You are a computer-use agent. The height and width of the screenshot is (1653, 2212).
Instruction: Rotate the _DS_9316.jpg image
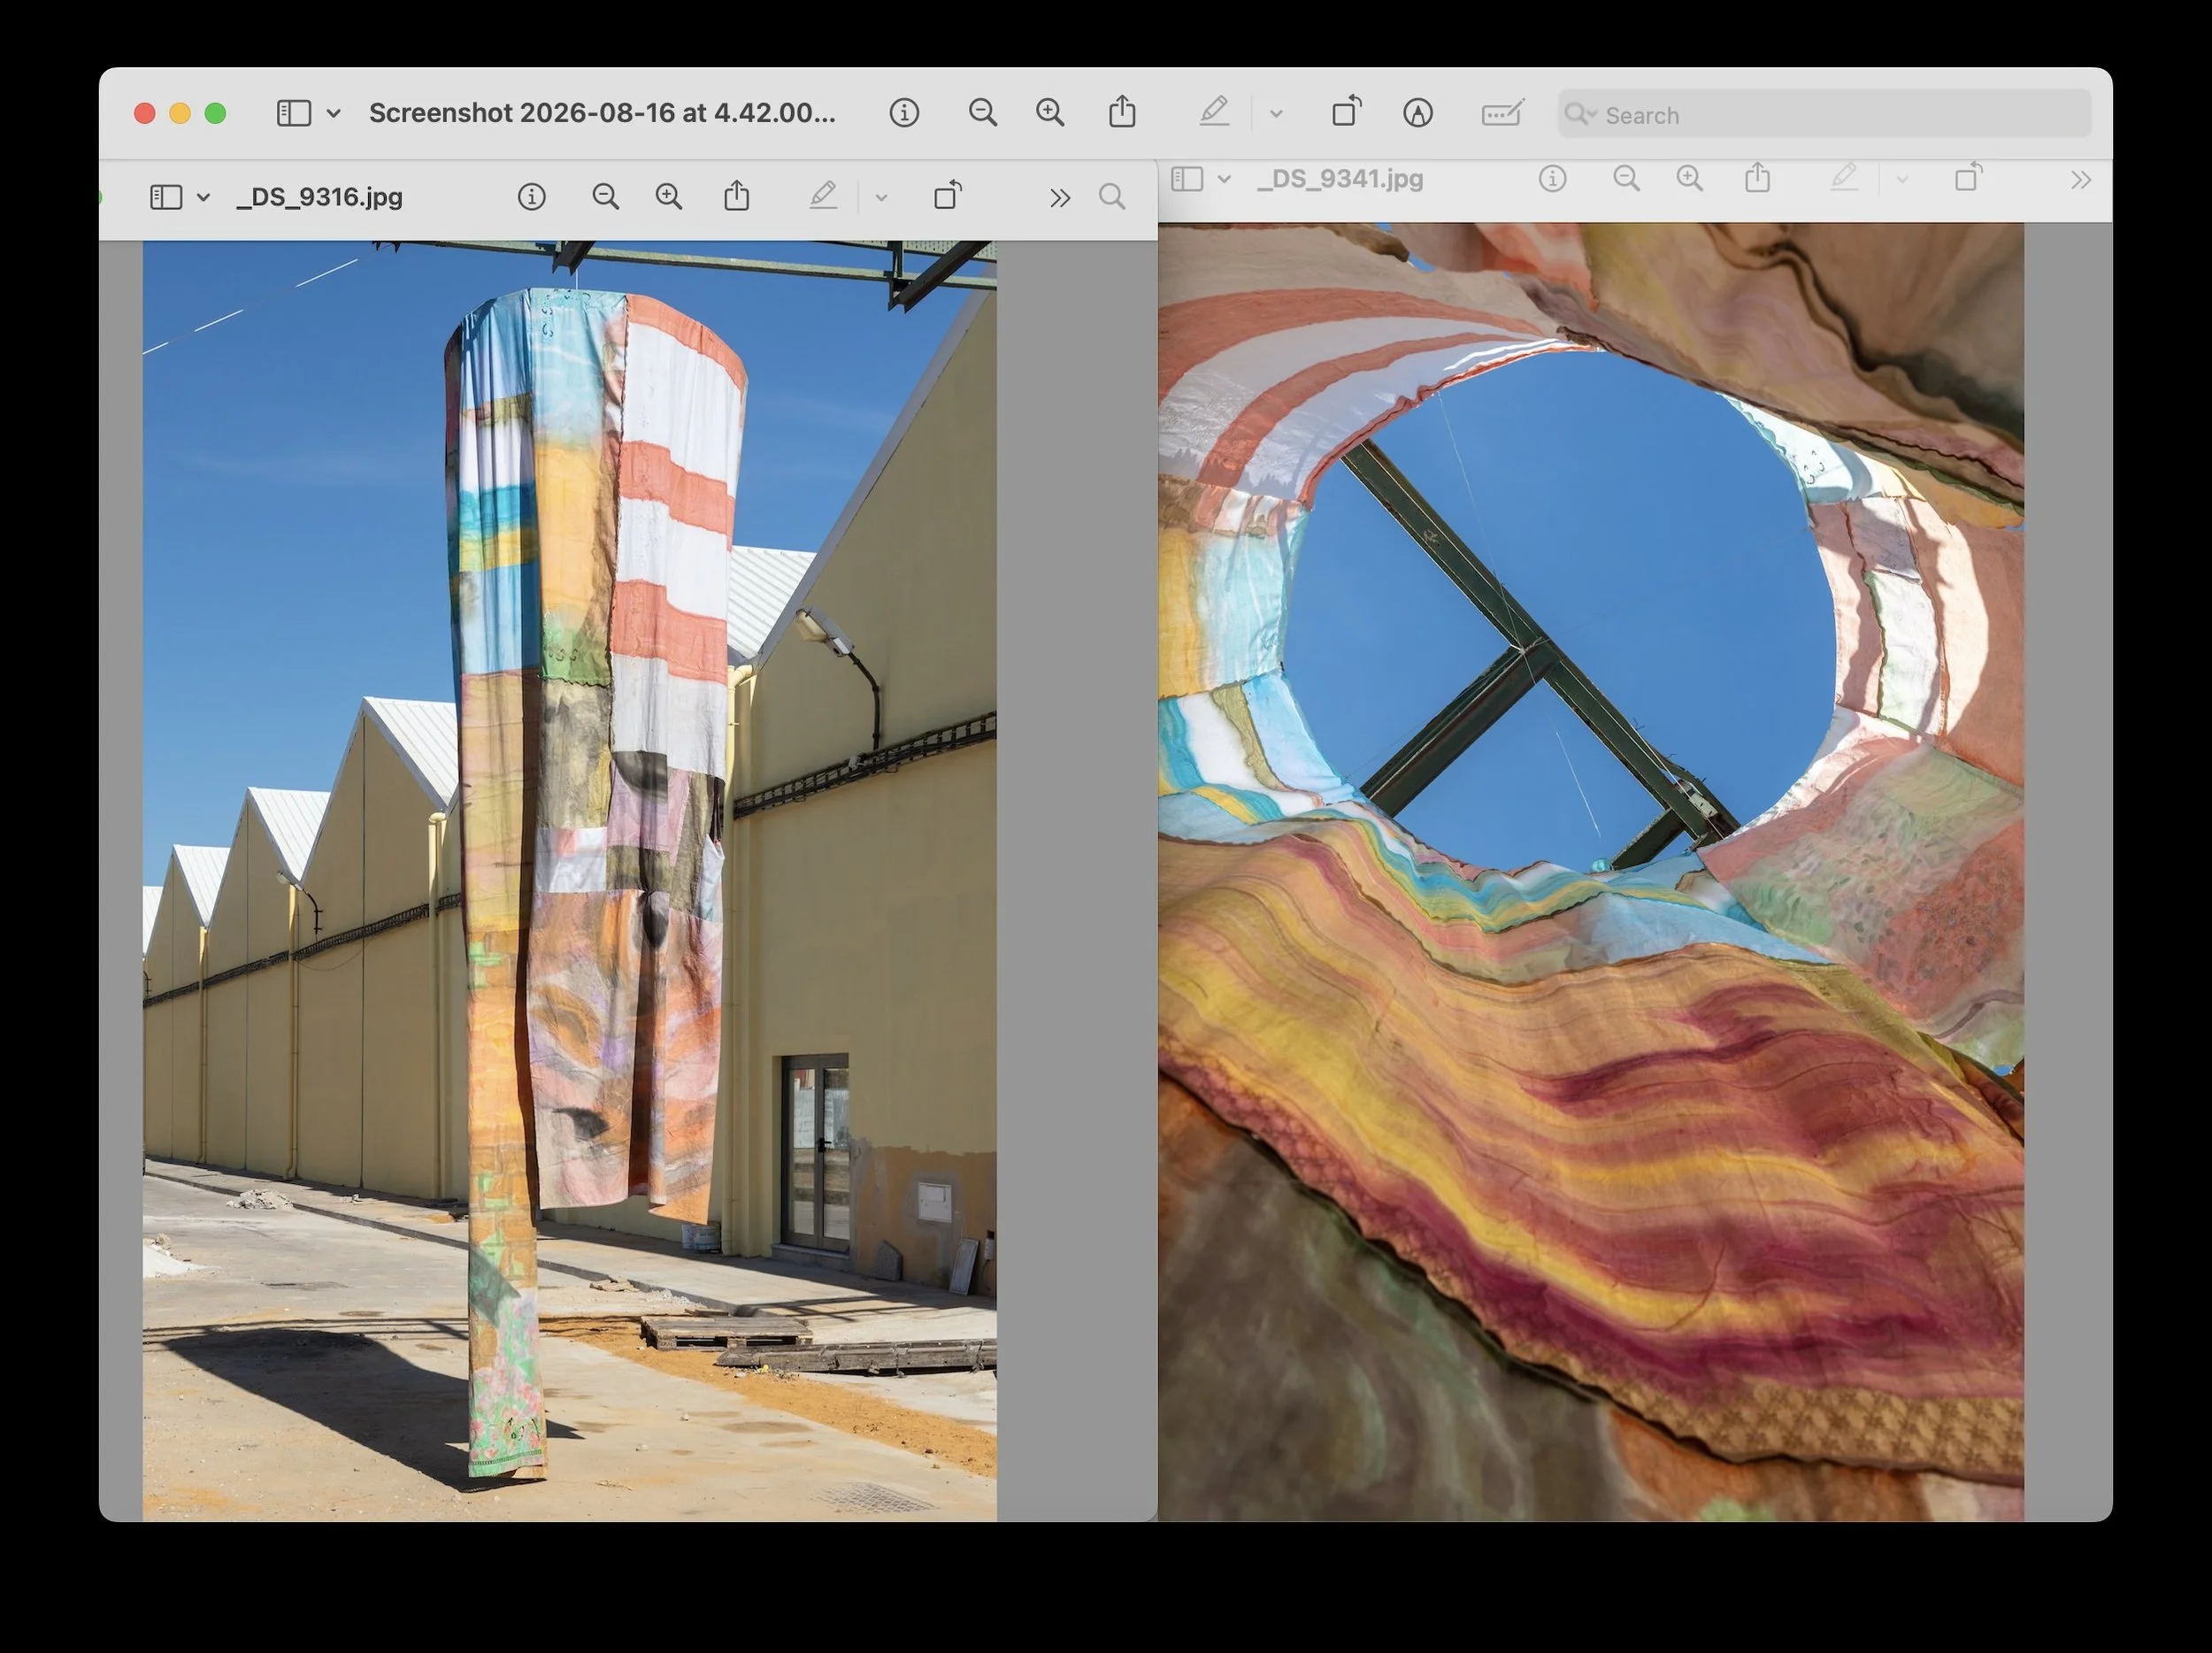(x=948, y=195)
